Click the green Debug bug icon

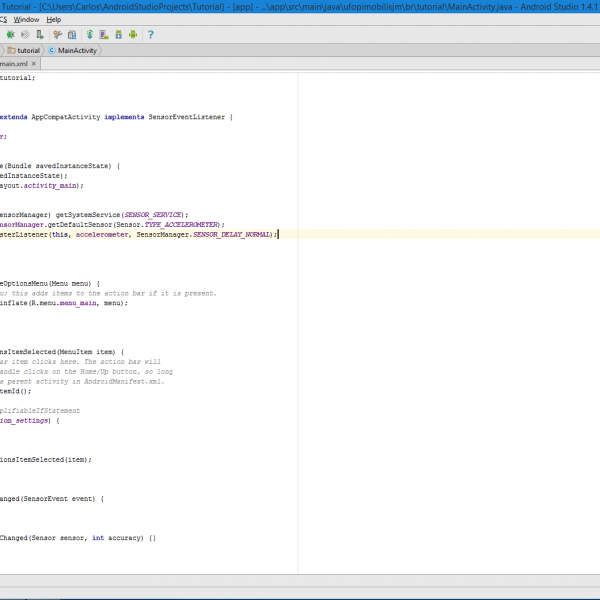(10, 35)
